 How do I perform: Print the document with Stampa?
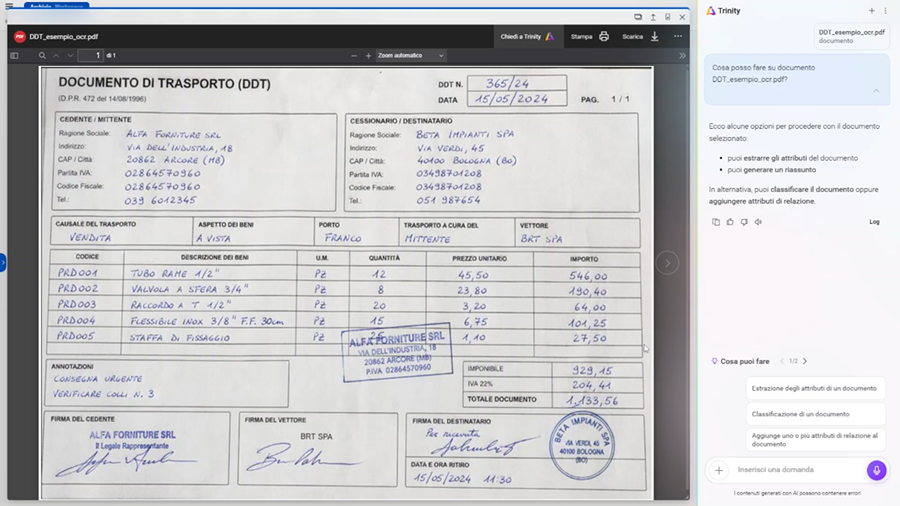[589, 37]
